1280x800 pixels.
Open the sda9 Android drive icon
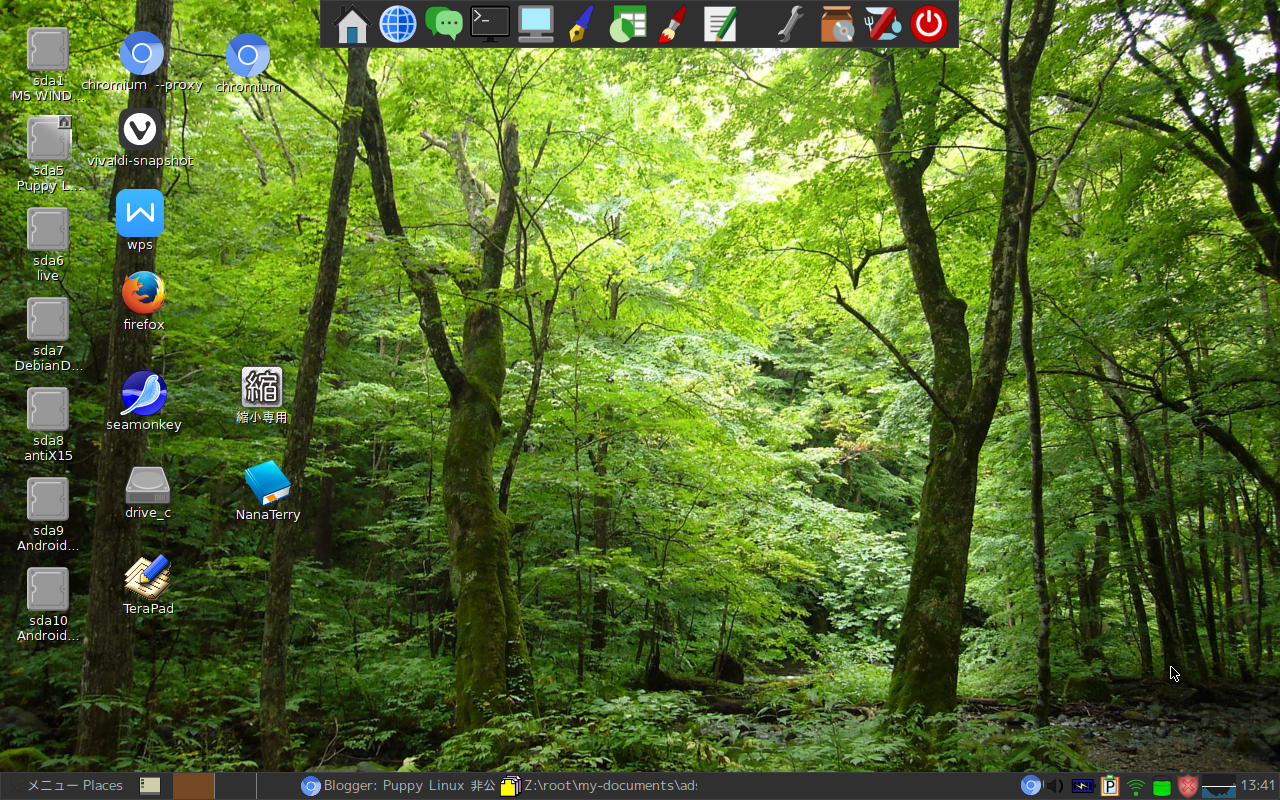(x=48, y=499)
